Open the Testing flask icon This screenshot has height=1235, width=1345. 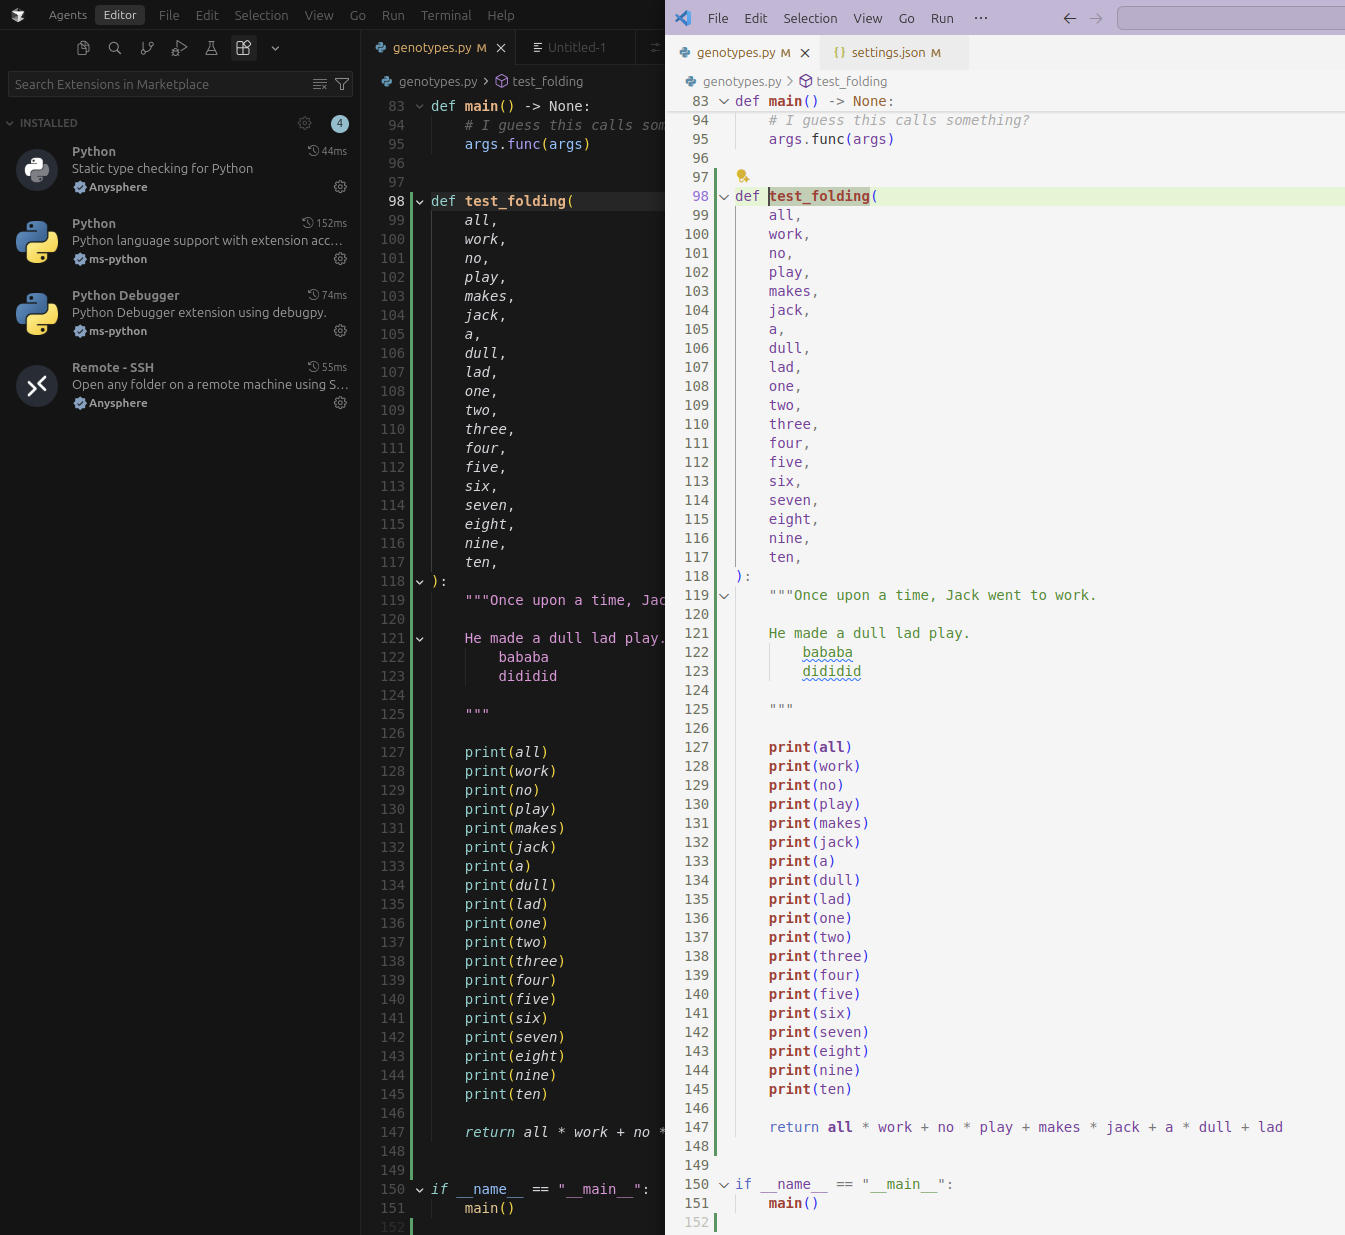[211, 48]
